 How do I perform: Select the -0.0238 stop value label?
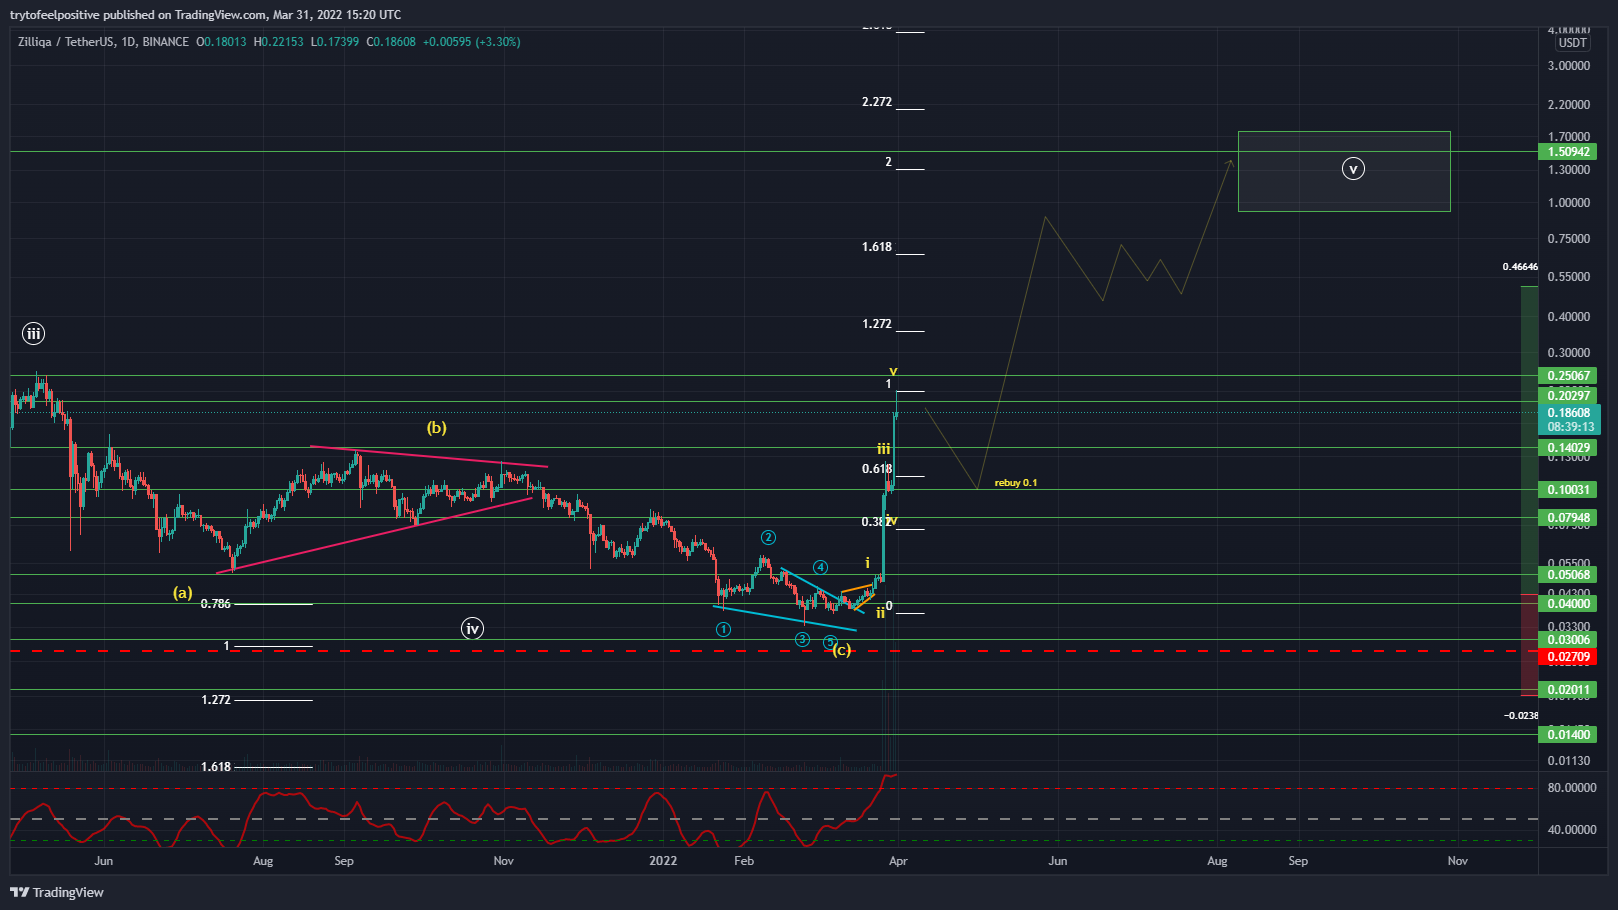(x=1521, y=716)
